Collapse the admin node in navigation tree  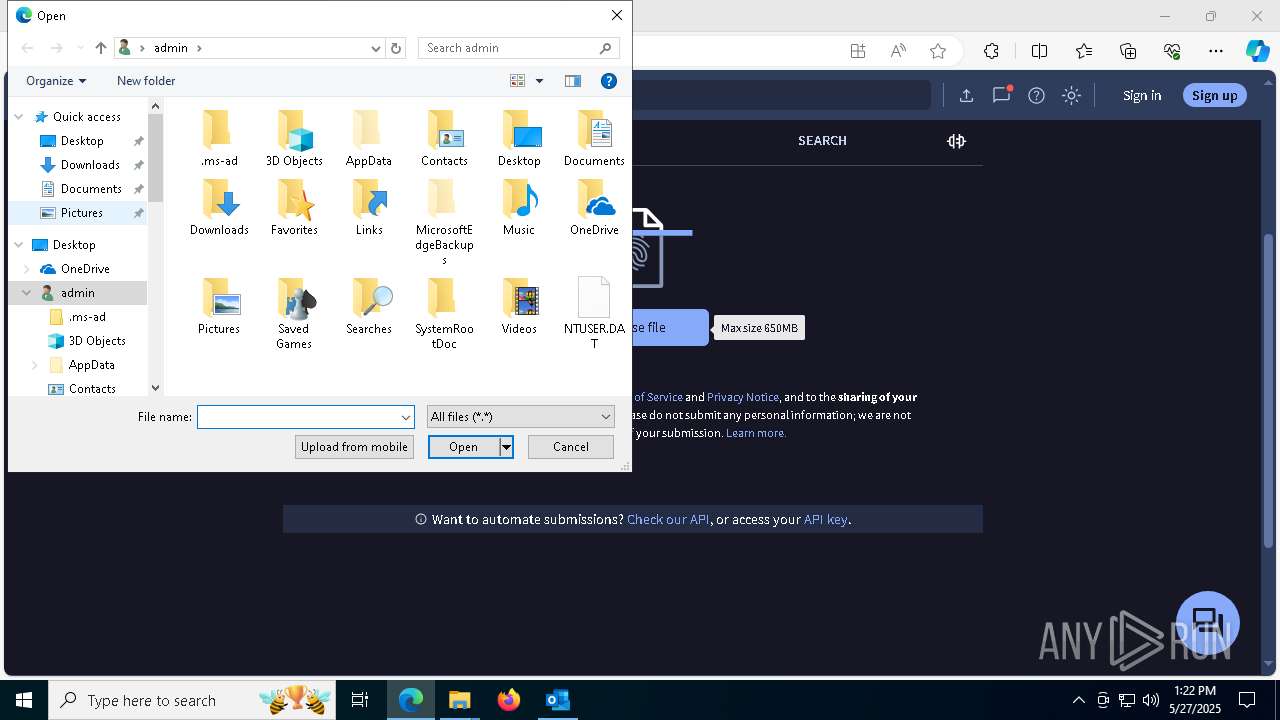(x=26, y=293)
